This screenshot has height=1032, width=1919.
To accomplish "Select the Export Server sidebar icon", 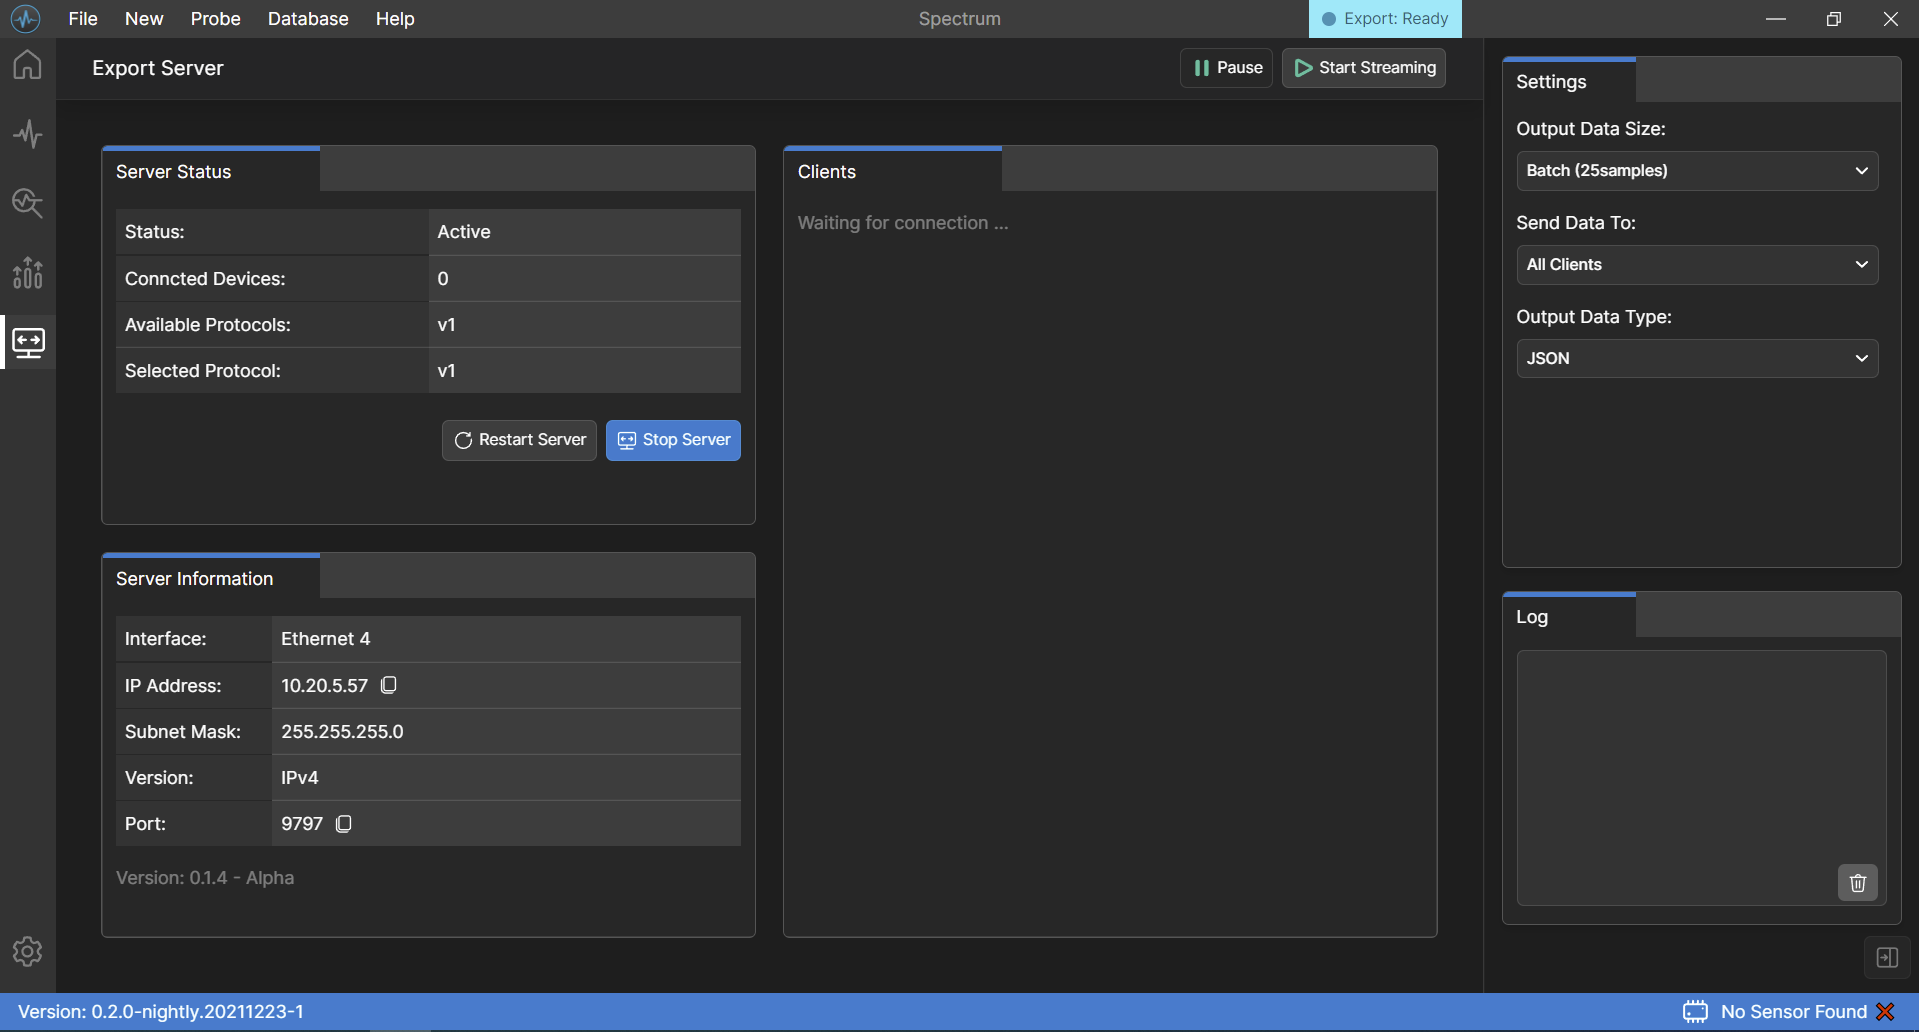I will [28, 343].
